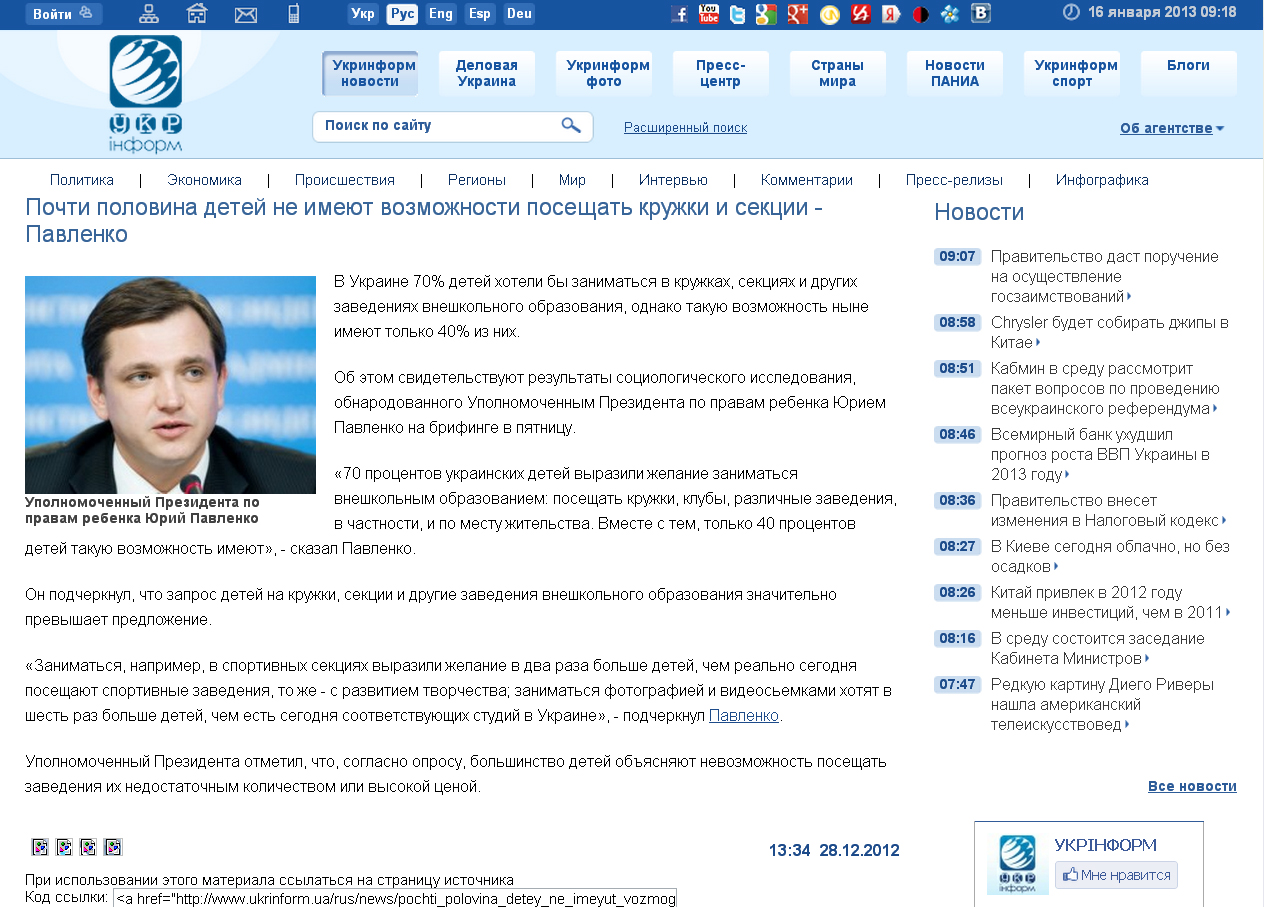Click the red square social icon
1264x907 pixels.
coord(861,14)
